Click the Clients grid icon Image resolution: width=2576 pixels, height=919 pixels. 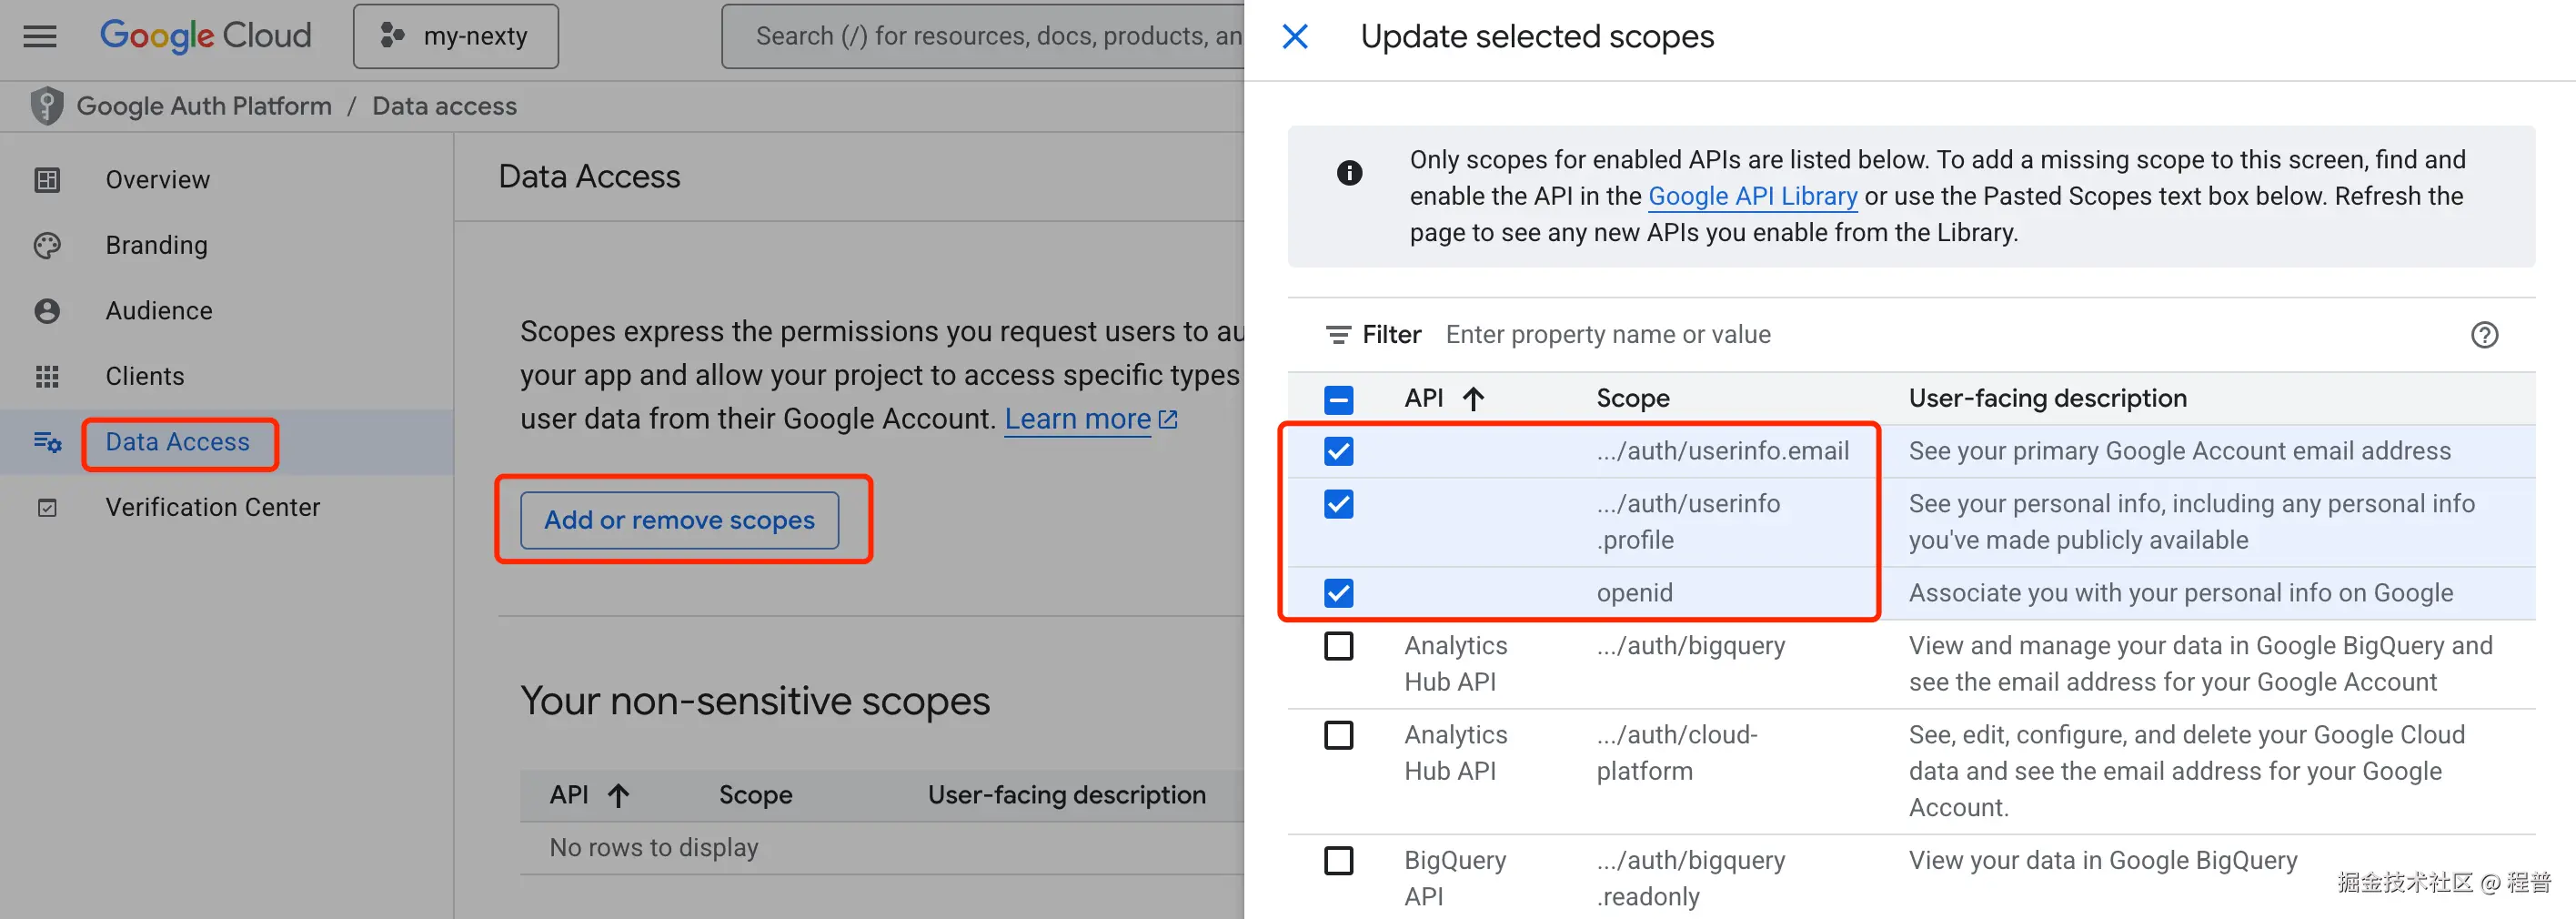(47, 376)
